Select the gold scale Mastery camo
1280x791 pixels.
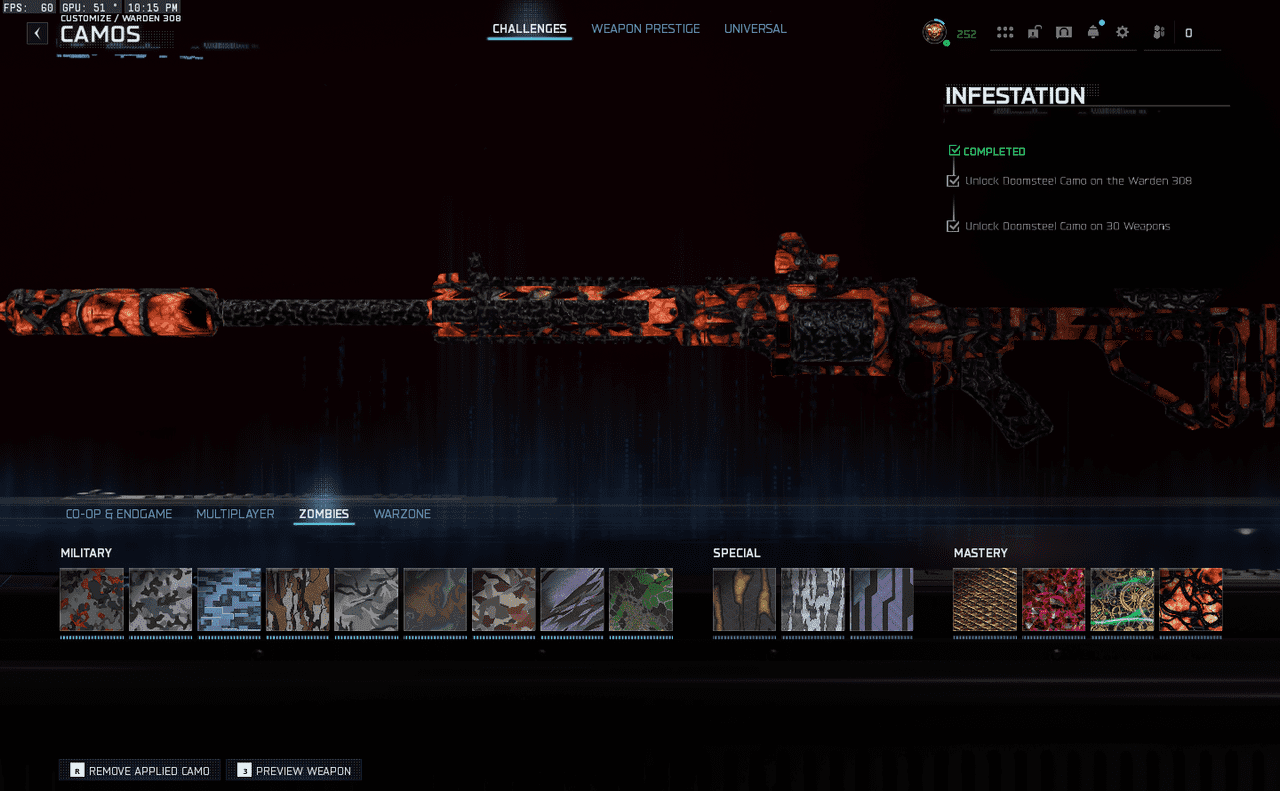point(985,600)
